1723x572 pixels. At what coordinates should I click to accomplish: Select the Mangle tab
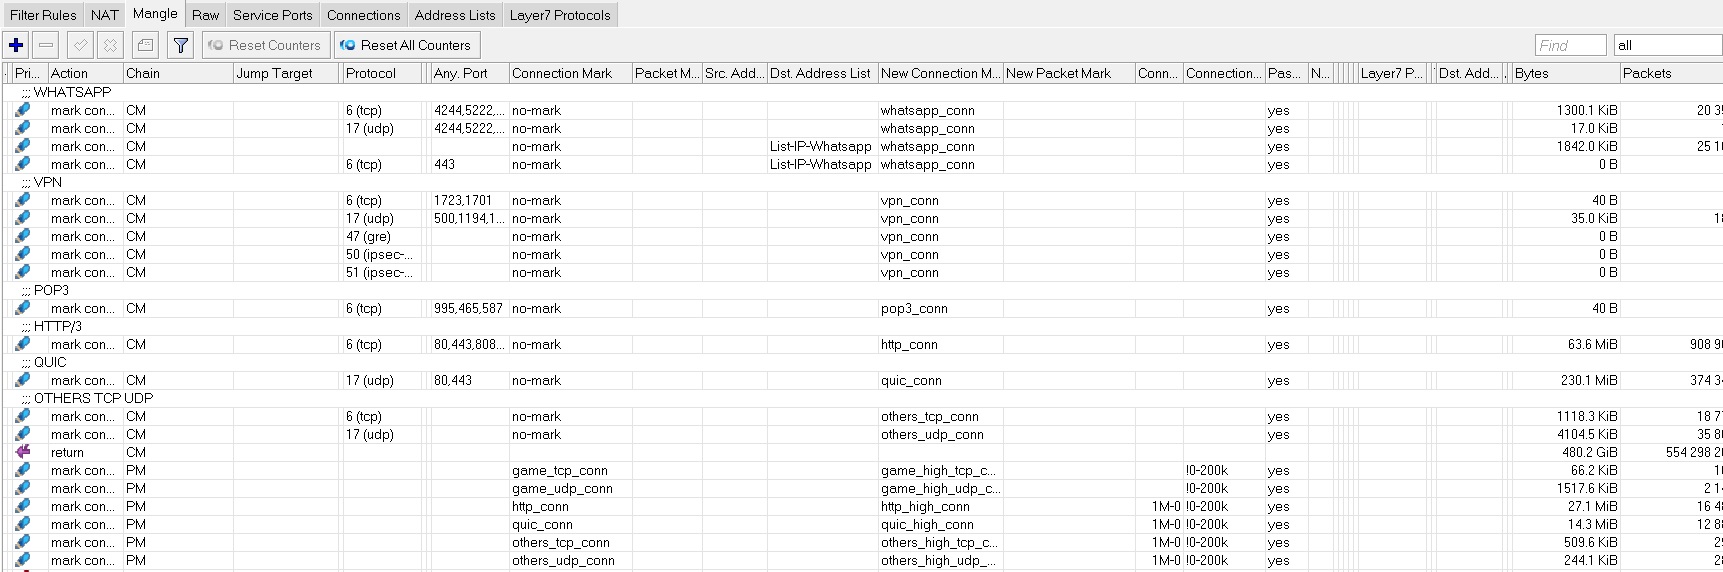[x=155, y=14]
